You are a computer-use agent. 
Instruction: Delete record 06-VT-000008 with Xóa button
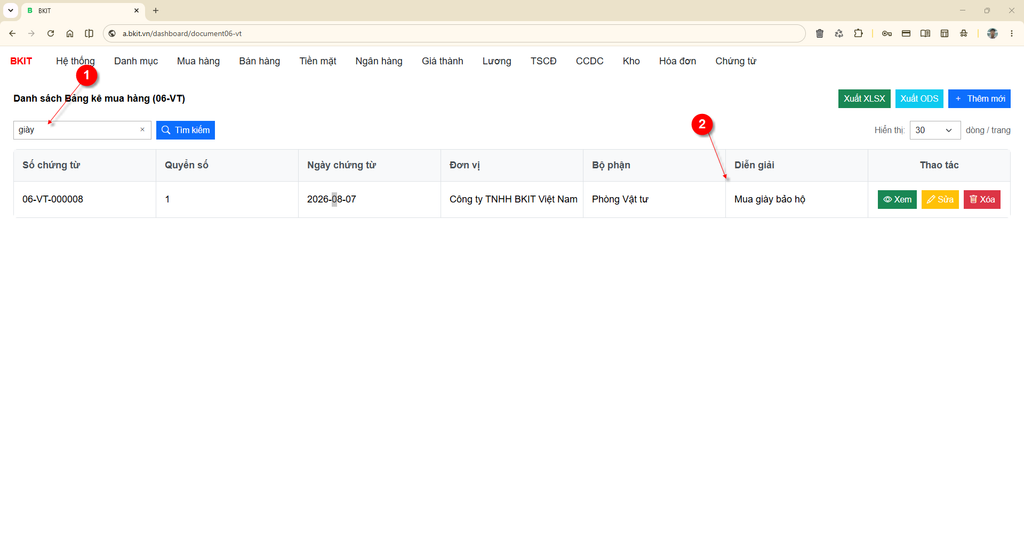coord(982,199)
